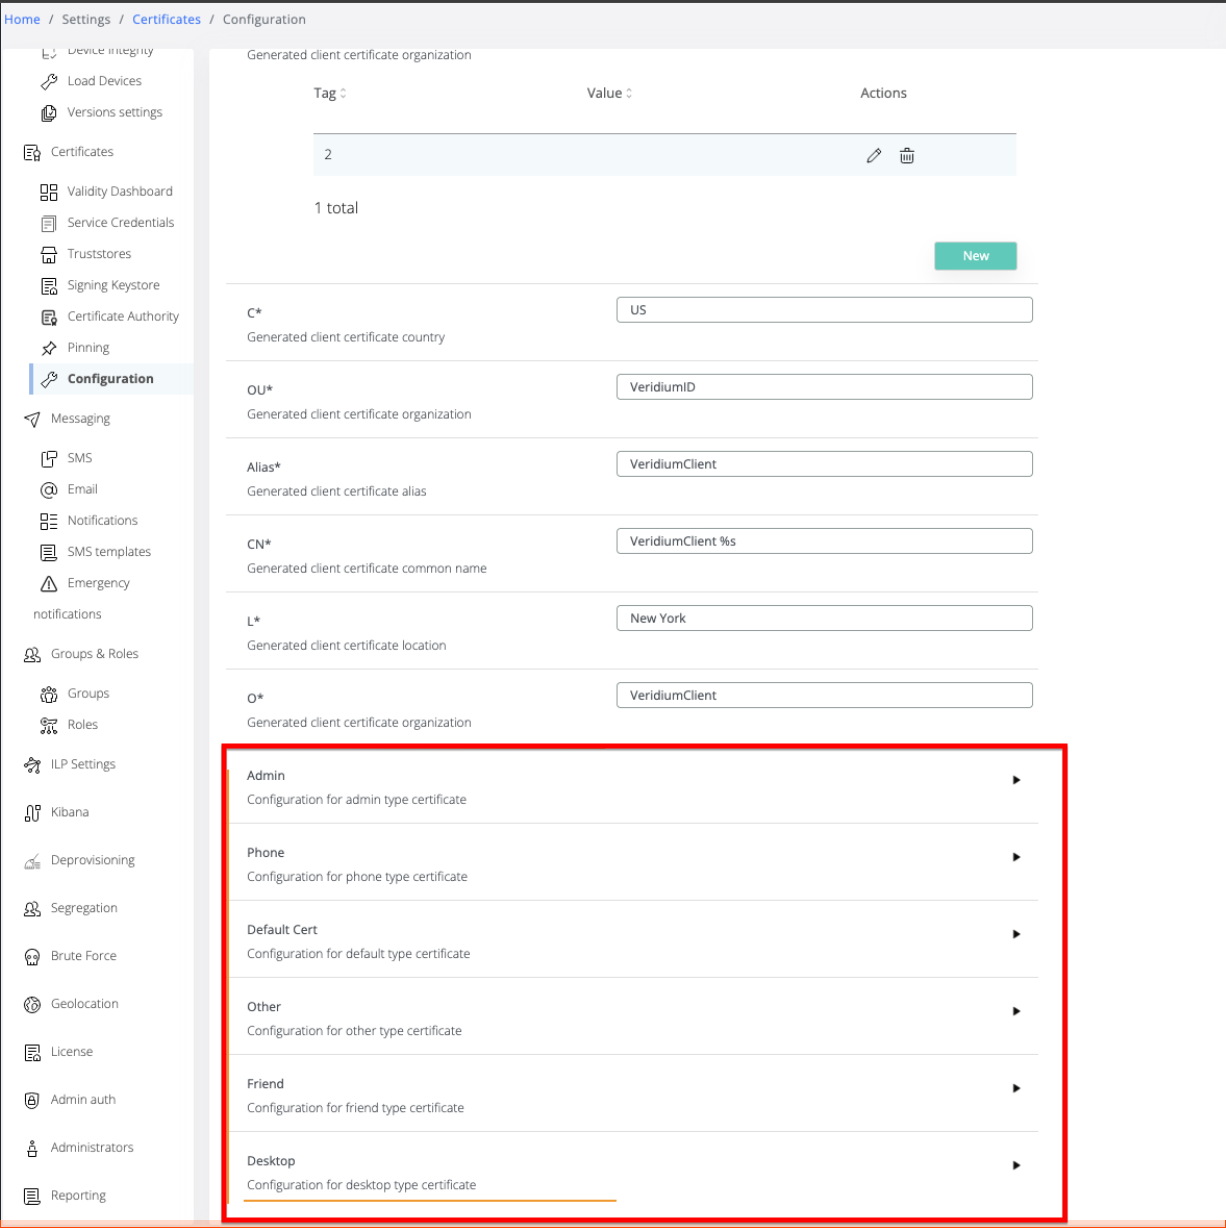
Task: Go to Home via breadcrumb link
Action: pos(22,19)
